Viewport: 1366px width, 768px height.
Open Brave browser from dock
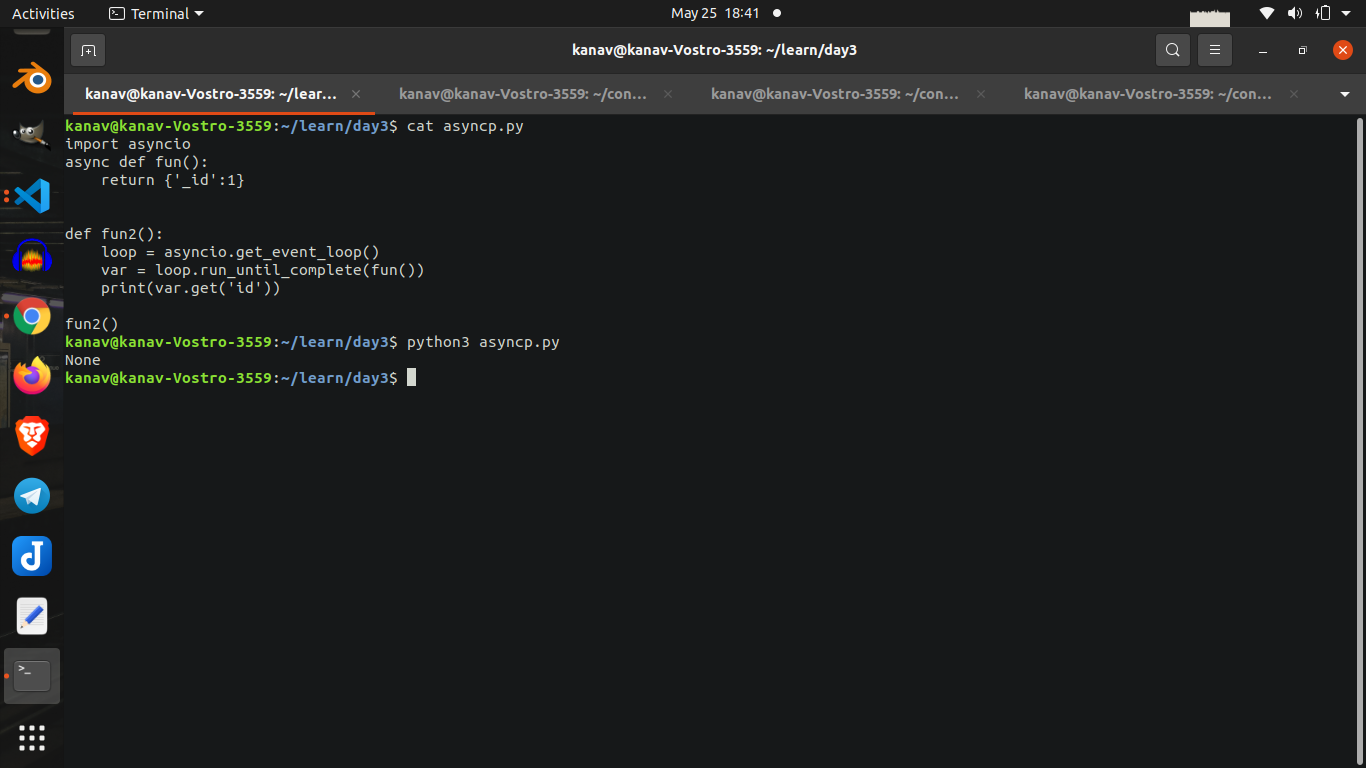pos(32,436)
